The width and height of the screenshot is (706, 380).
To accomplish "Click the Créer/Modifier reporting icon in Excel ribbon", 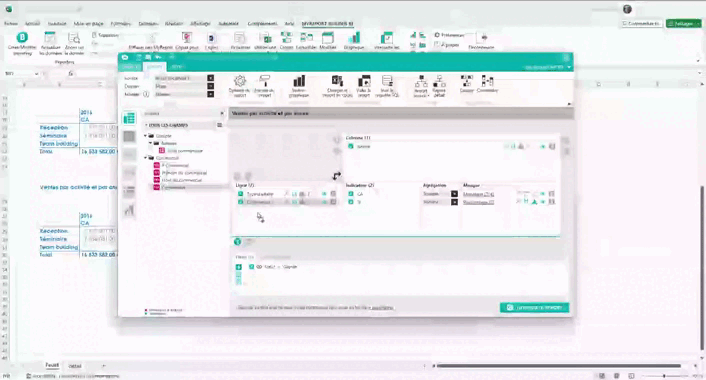I will click(22, 37).
